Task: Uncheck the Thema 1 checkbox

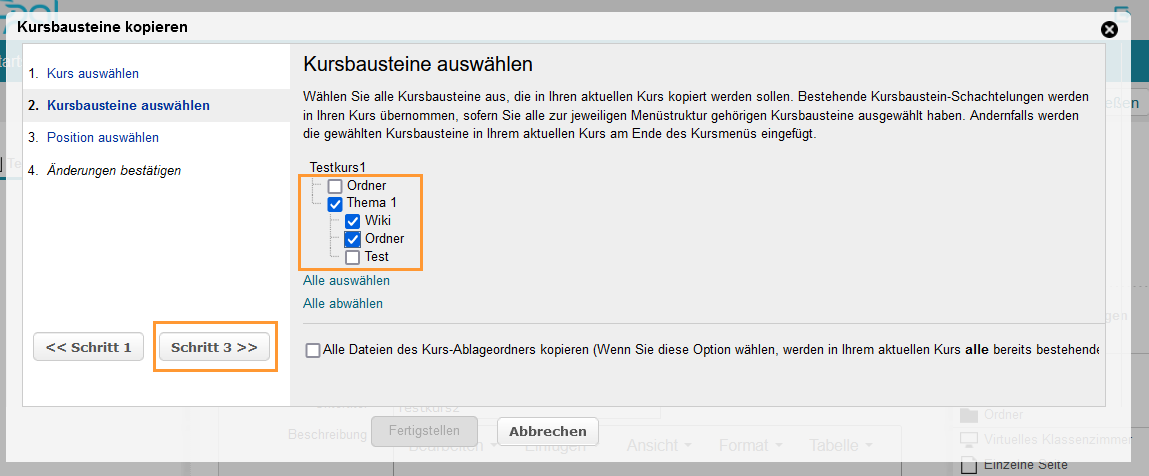Action: [x=335, y=204]
